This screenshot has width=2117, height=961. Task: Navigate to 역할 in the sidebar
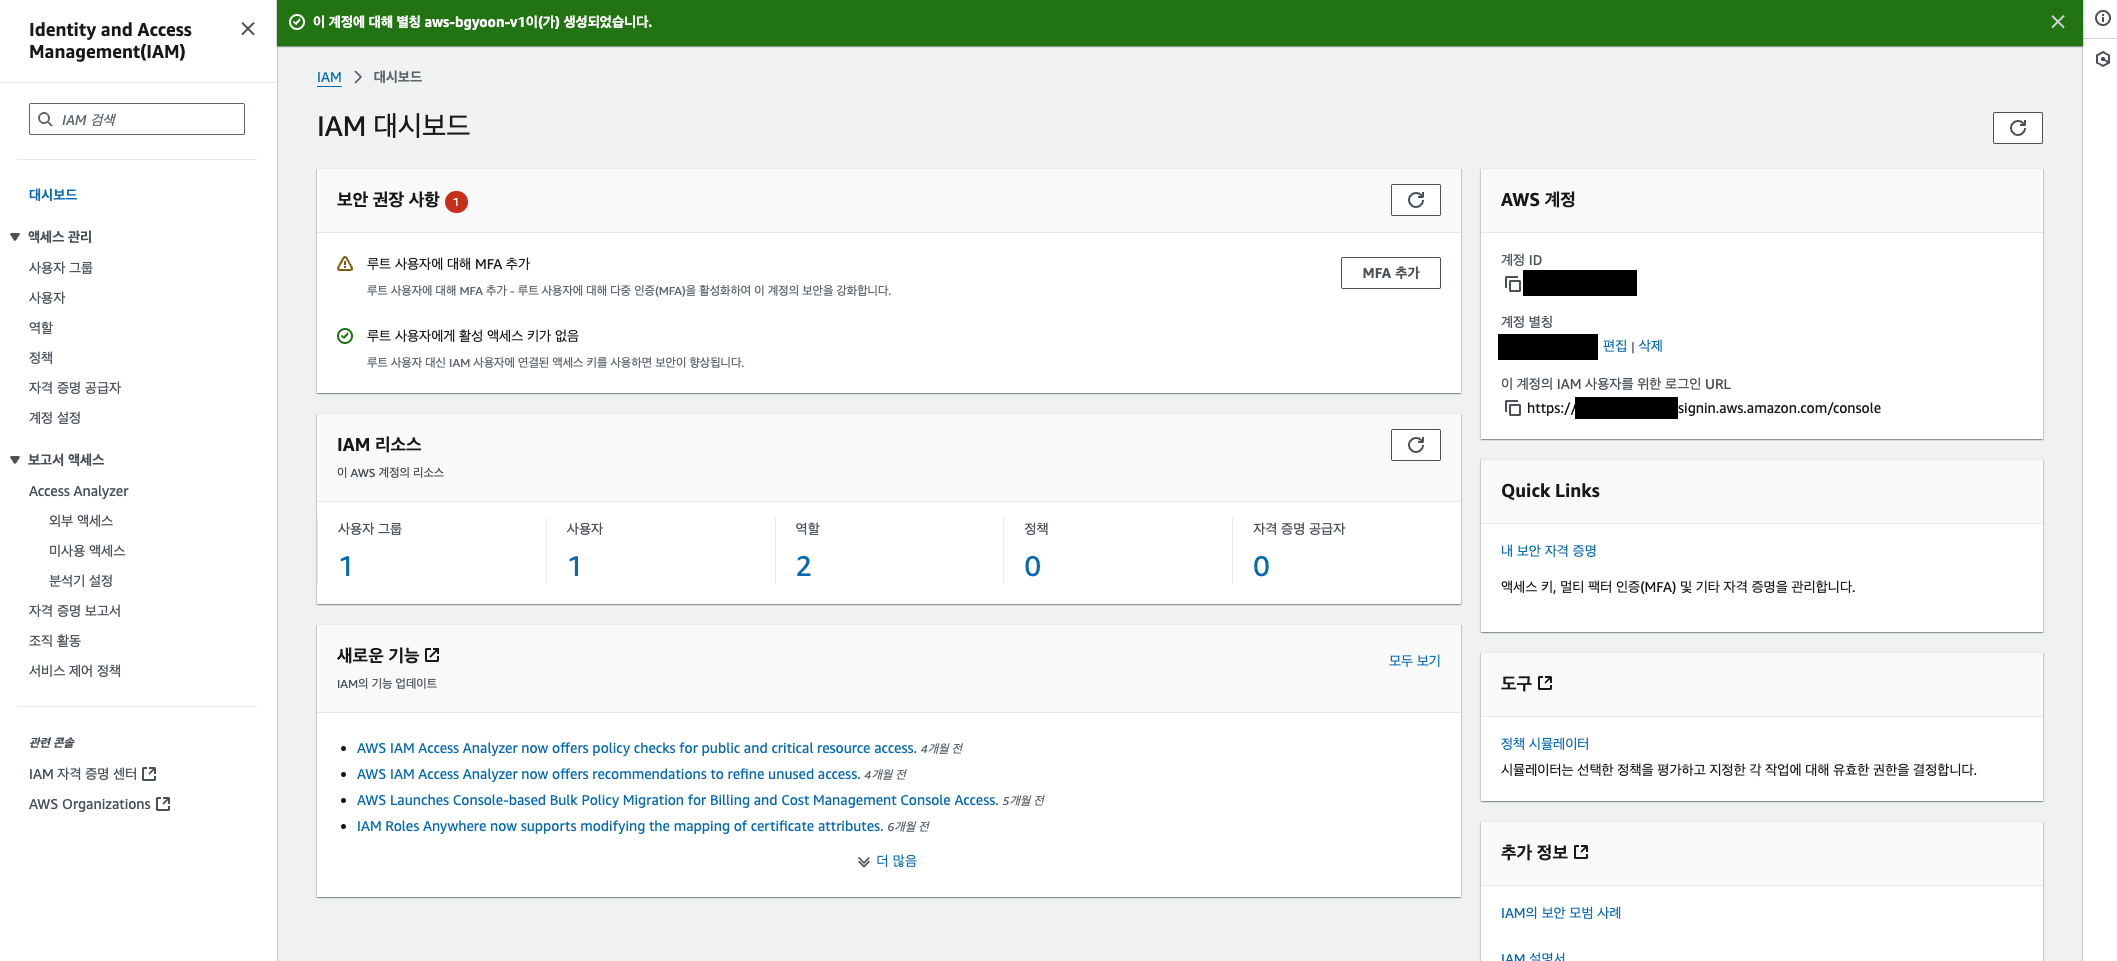point(41,328)
